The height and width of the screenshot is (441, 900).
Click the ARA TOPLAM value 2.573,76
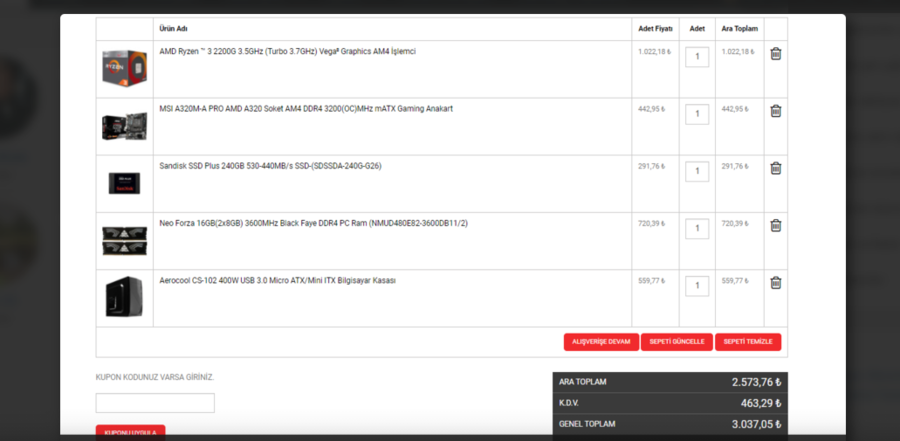[x=757, y=382]
